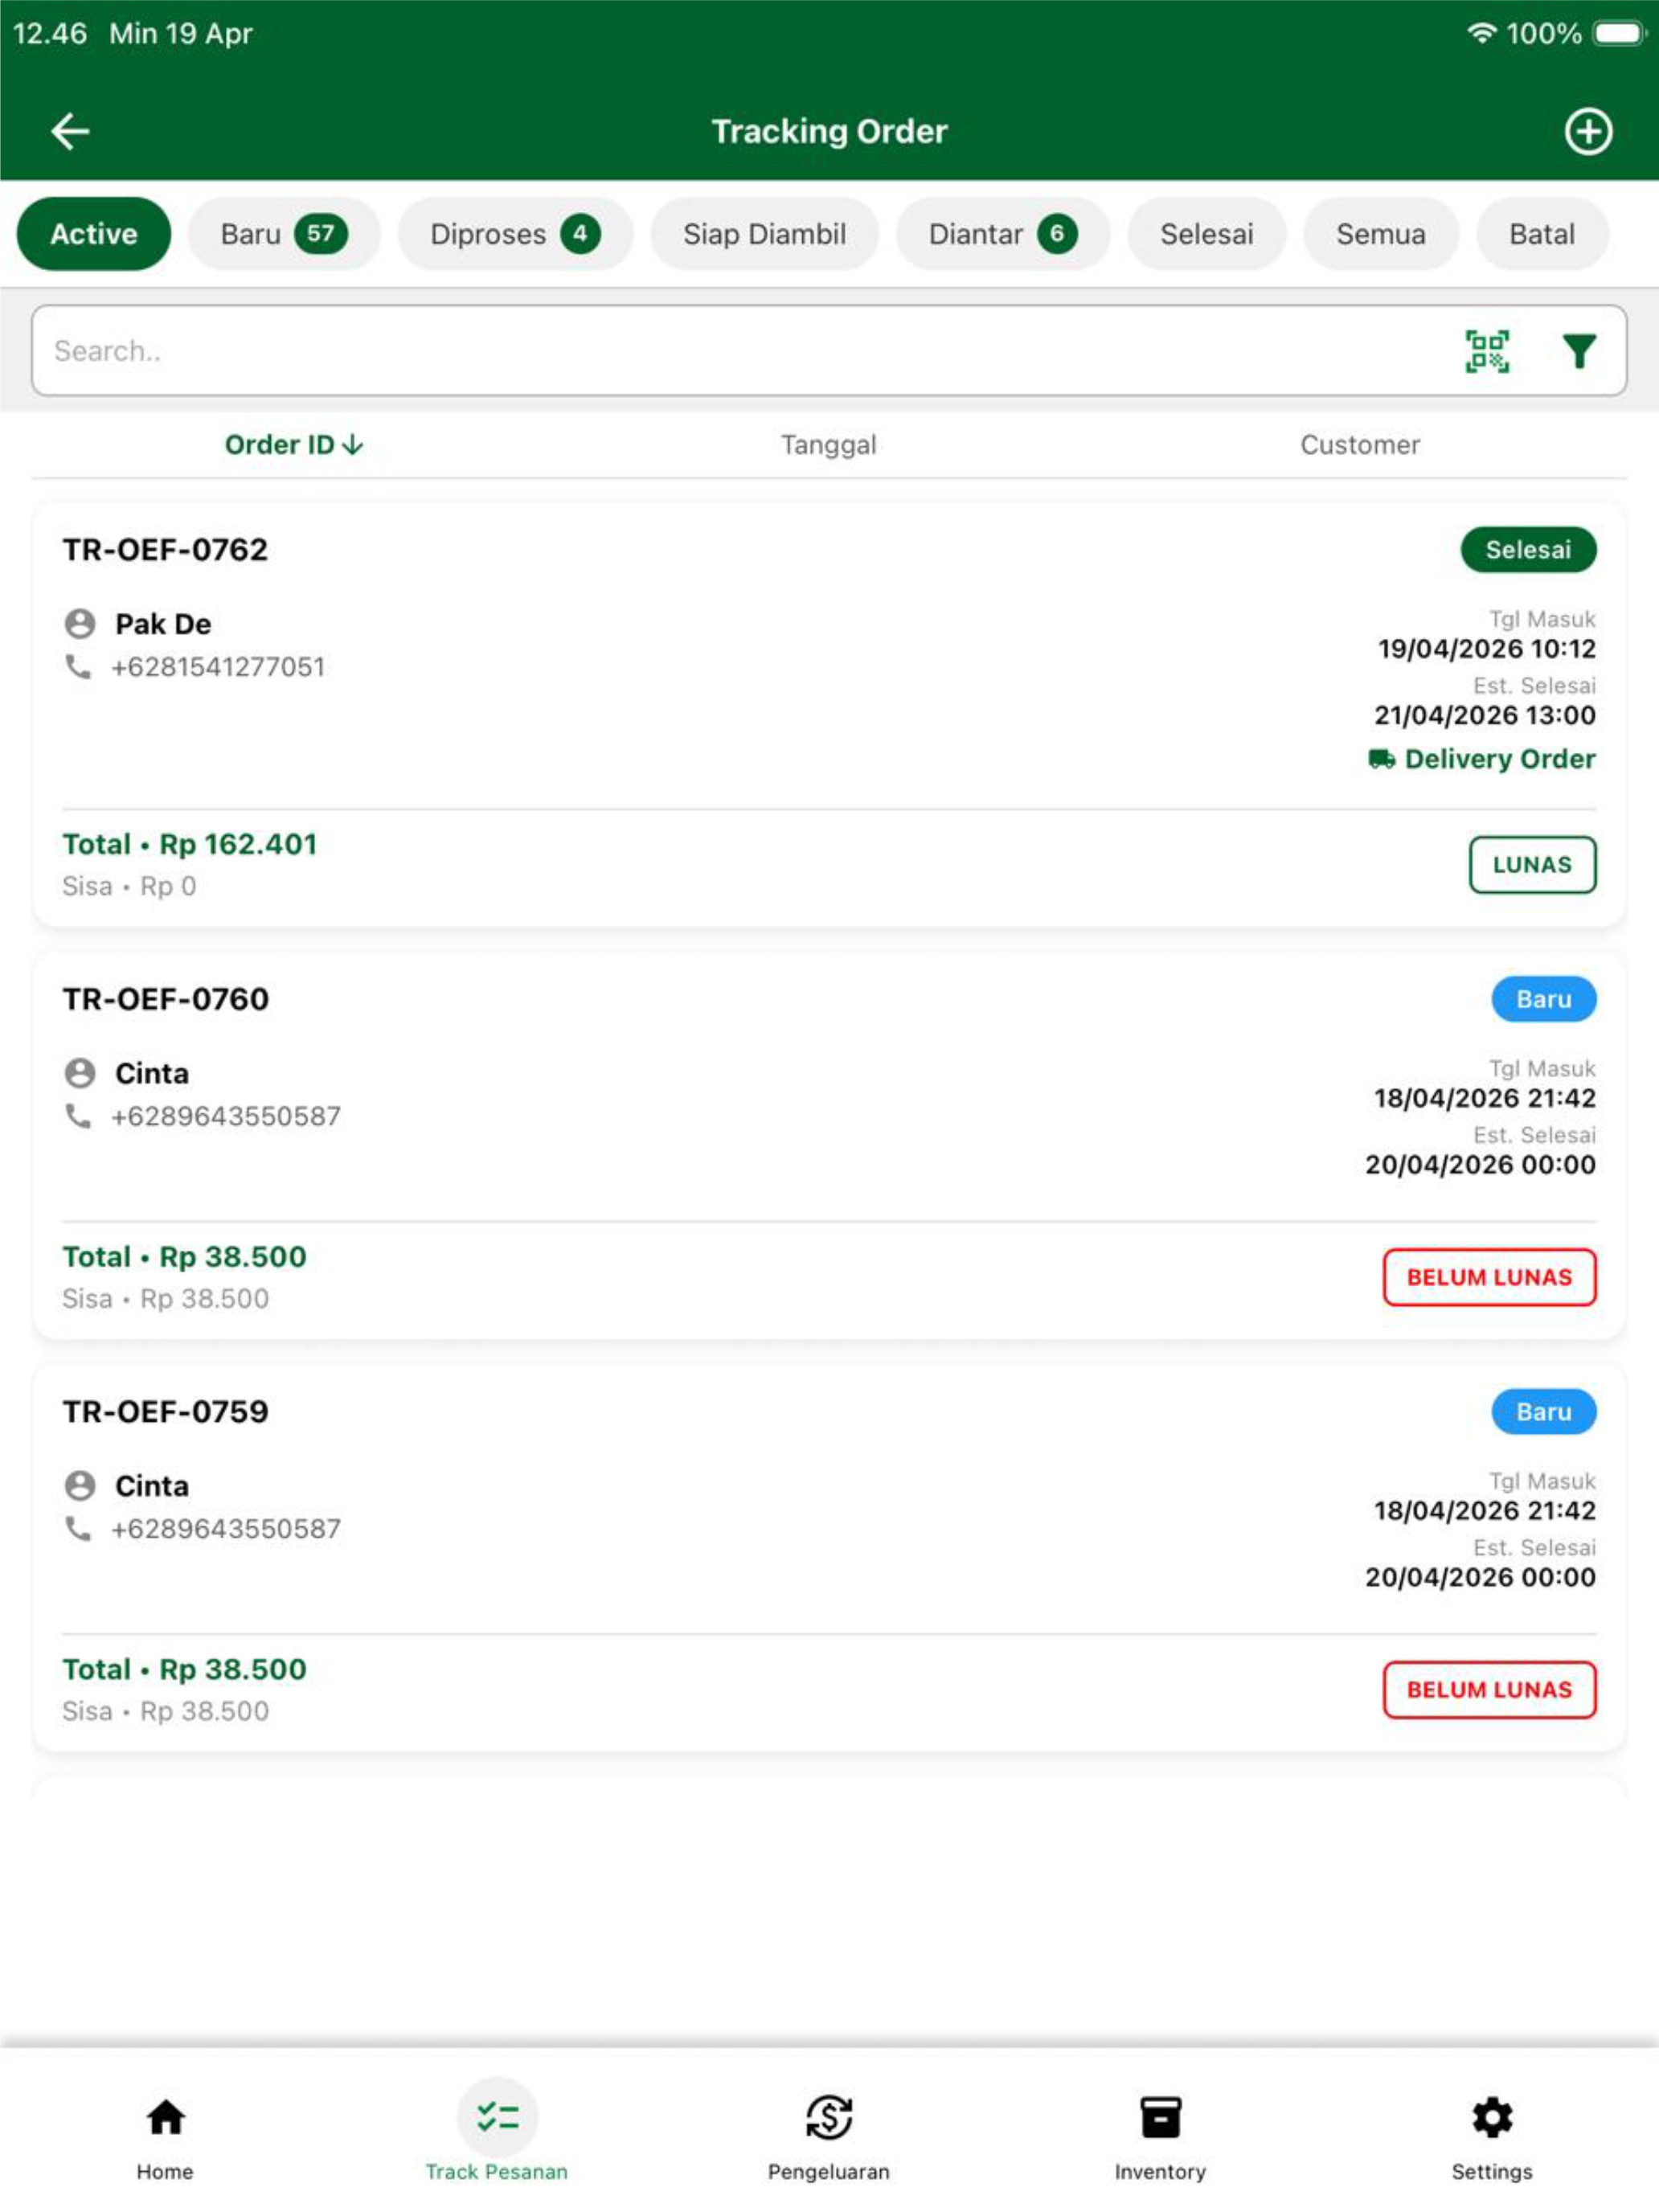Sort orders by Tanggal
The height and width of the screenshot is (2212, 1659).
[828, 445]
